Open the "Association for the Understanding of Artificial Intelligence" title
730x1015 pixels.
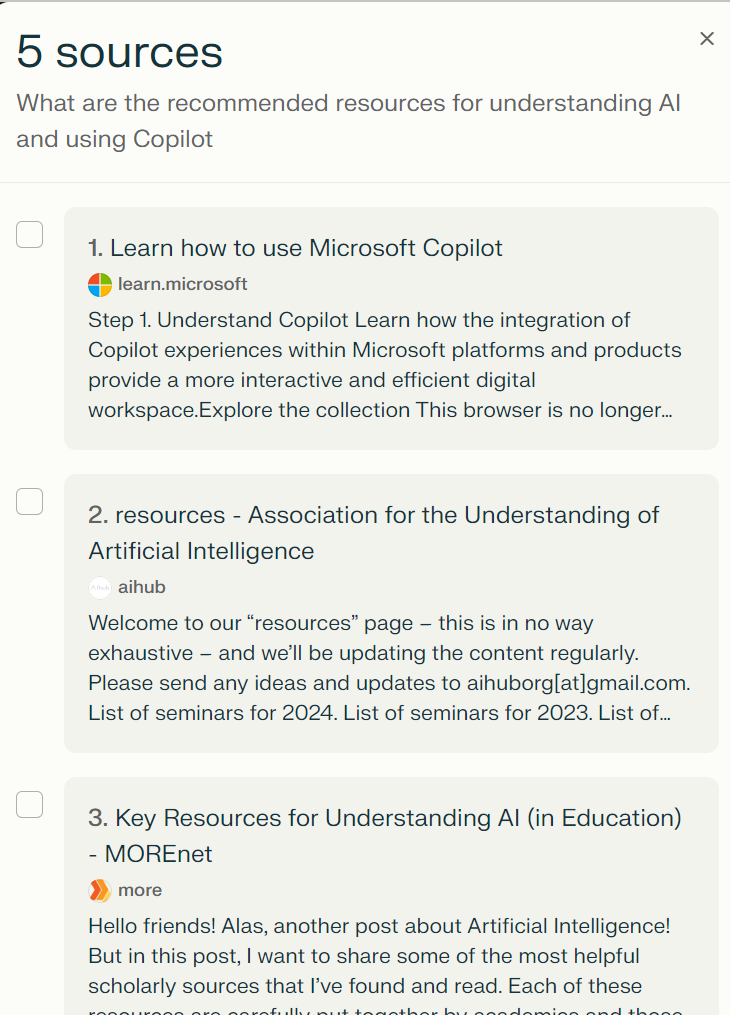[373, 532]
